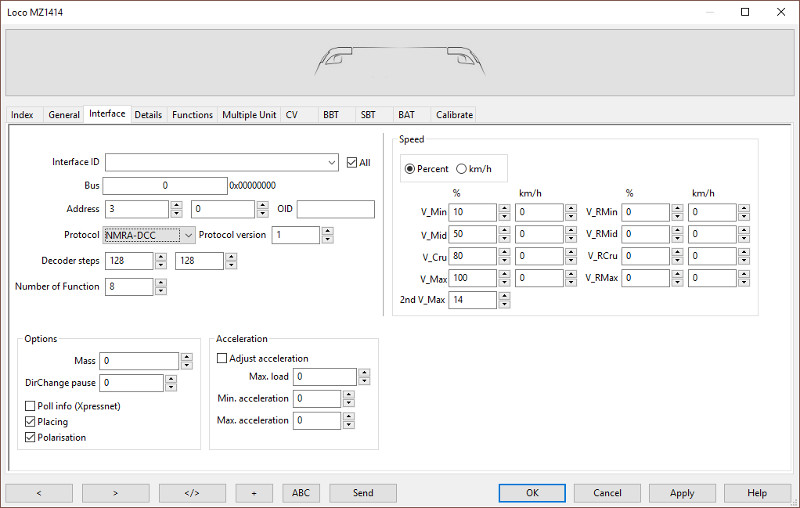Toggle the All checkbox
Screen dimensions: 800x508
click(x=351, y=162)
